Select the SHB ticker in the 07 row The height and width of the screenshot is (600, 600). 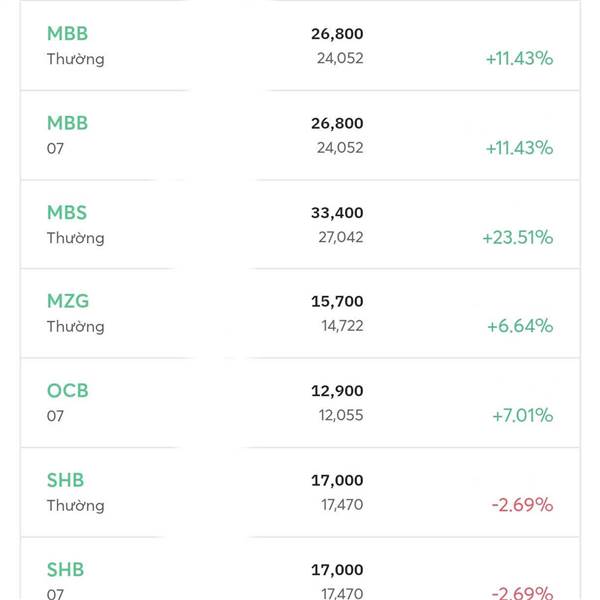click(65, 569)
